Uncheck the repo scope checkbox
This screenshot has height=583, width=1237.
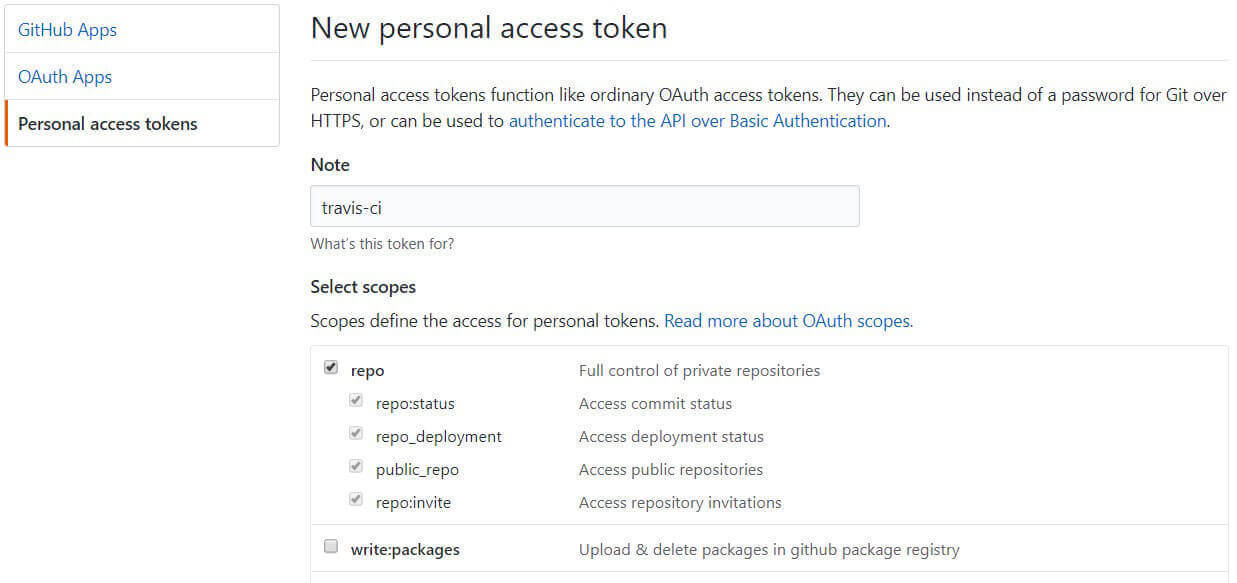pos(331,367)
